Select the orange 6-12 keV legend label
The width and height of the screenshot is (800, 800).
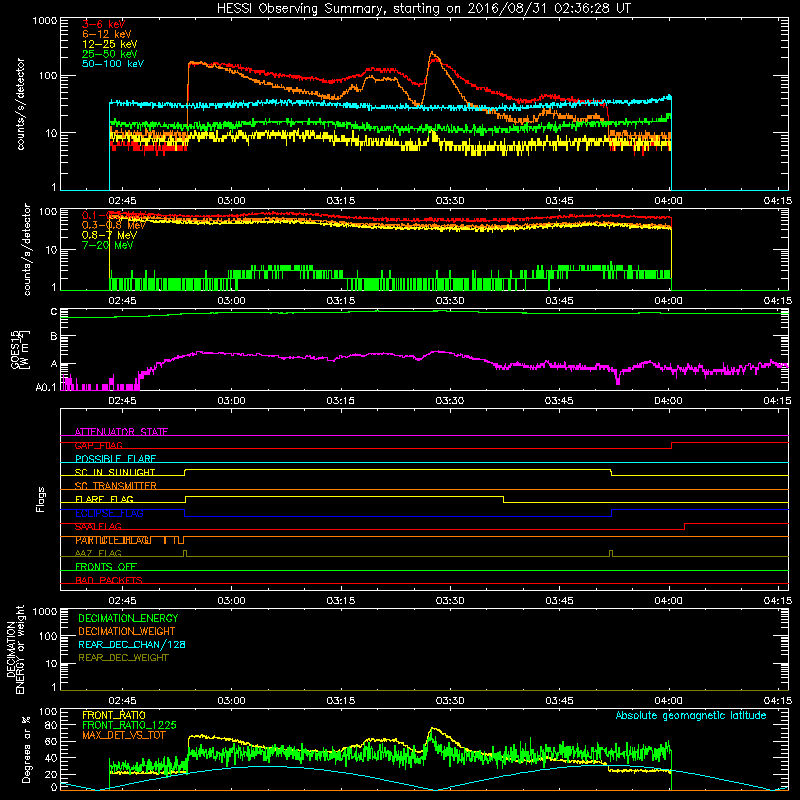(x=106, y=34)
